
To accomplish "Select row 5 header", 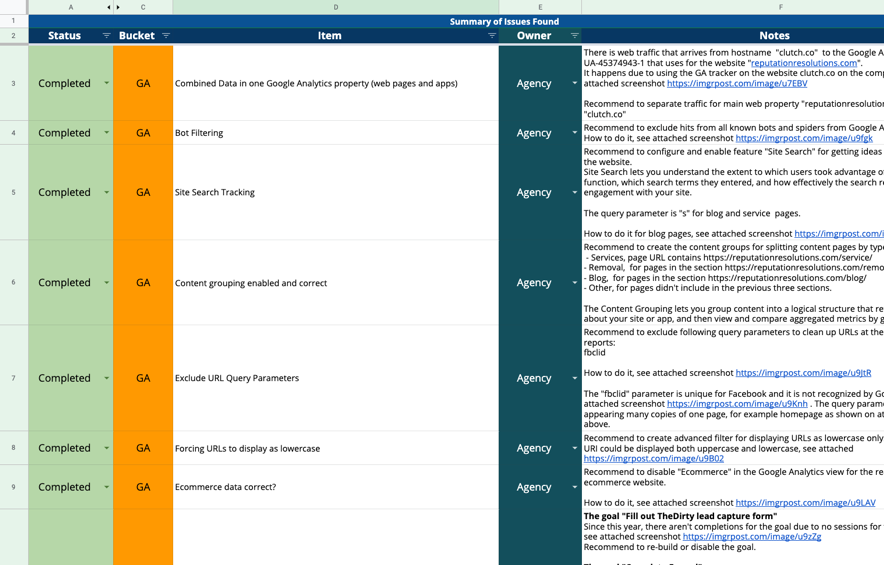I will (14, 192).
